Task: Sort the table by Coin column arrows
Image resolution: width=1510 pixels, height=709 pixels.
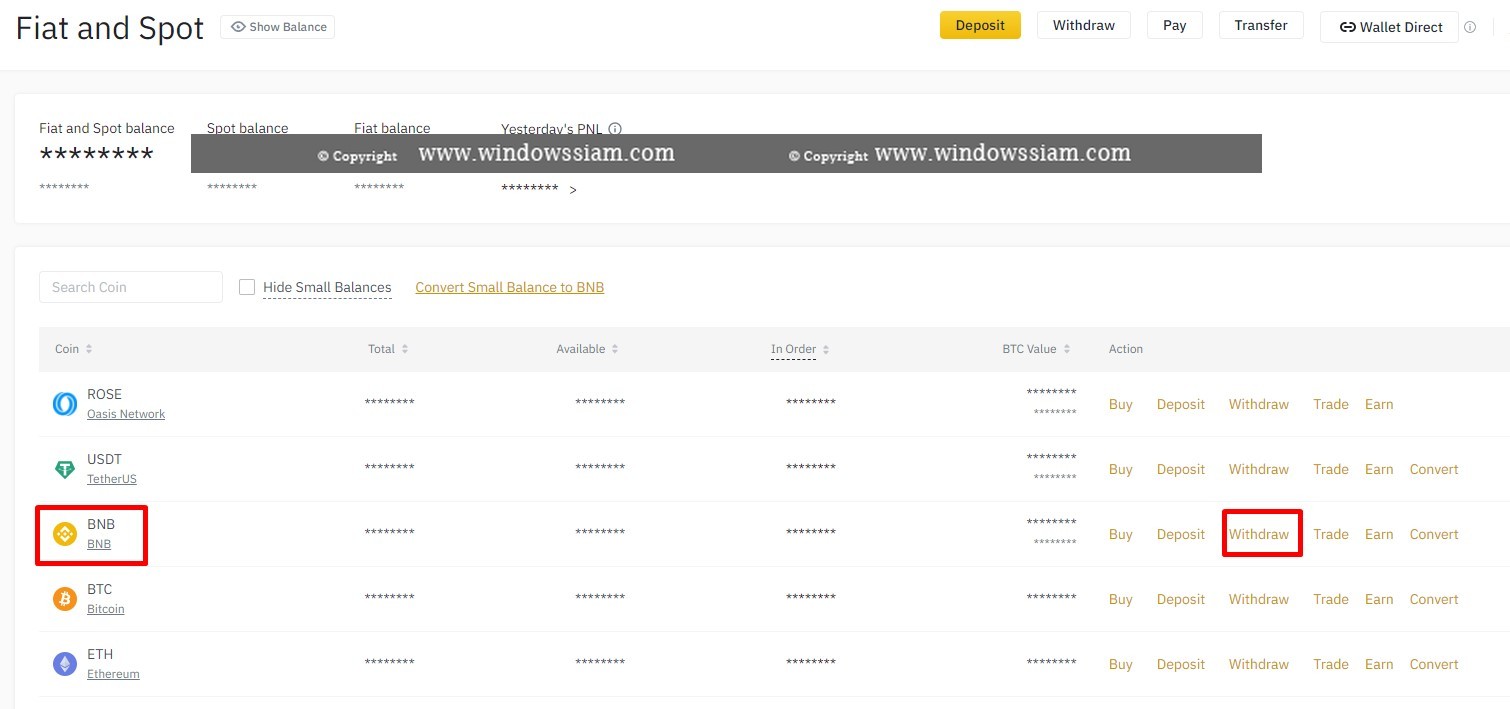Action: pyautogui.click(x=89, y=349)
